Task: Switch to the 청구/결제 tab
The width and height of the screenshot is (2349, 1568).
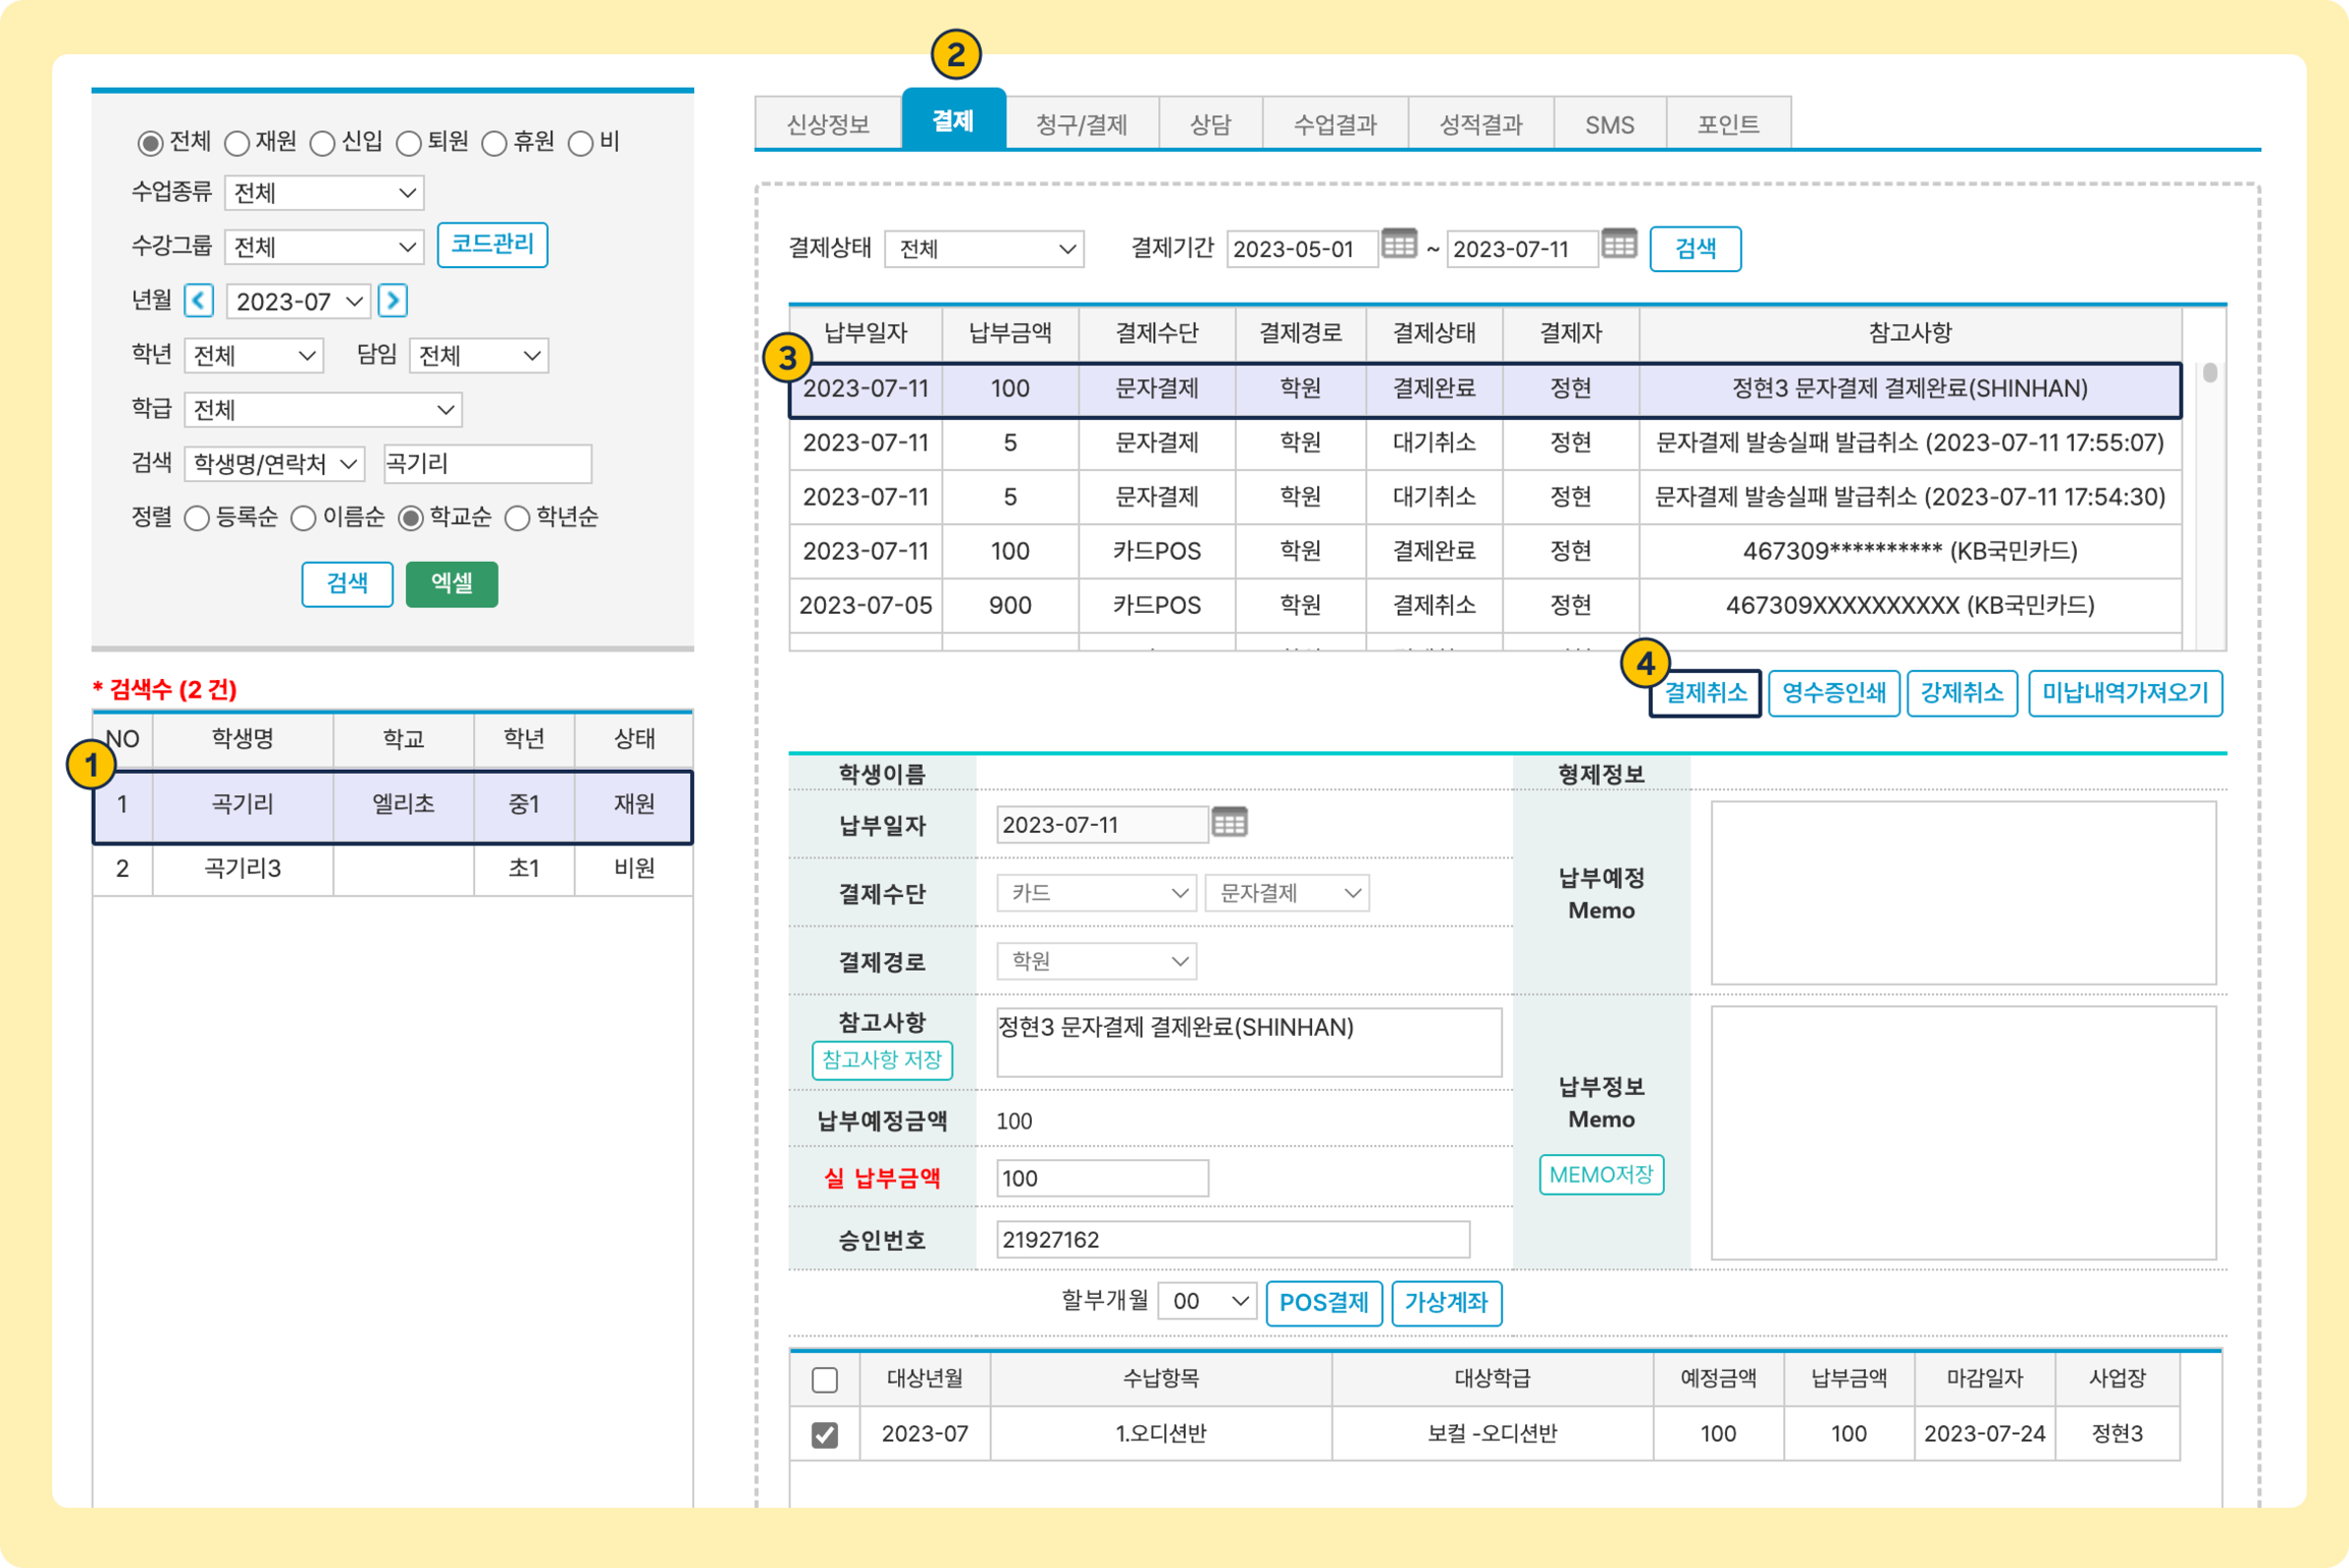Action: pos(1081,125)
